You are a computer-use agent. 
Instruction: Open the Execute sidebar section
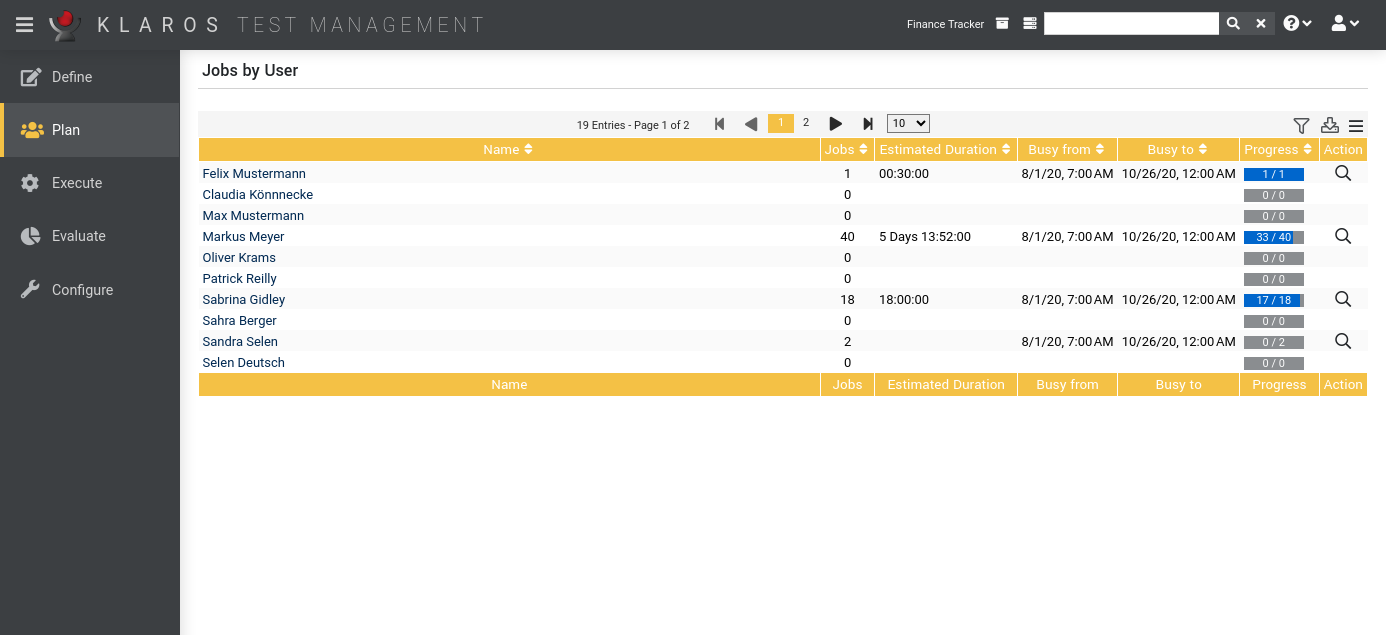tap(77, 183)
